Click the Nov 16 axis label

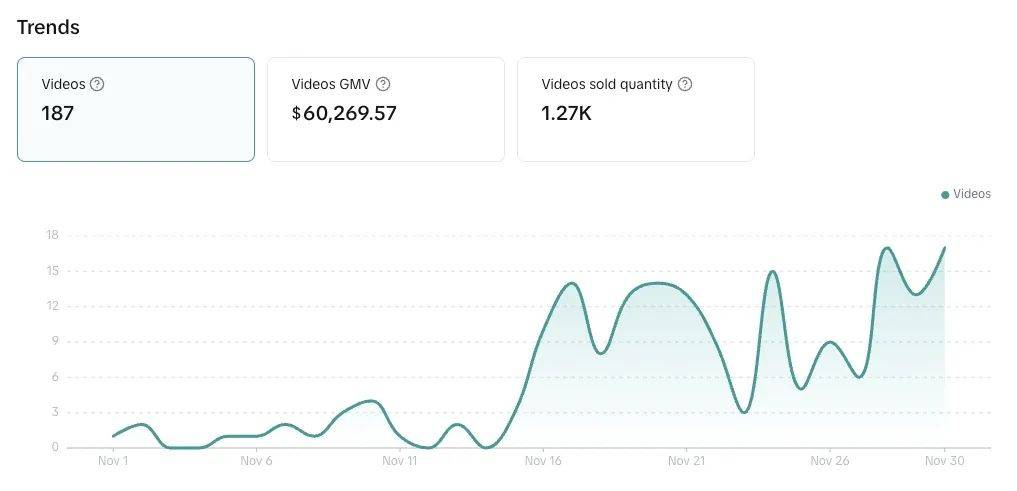click(x=543, y=461)
